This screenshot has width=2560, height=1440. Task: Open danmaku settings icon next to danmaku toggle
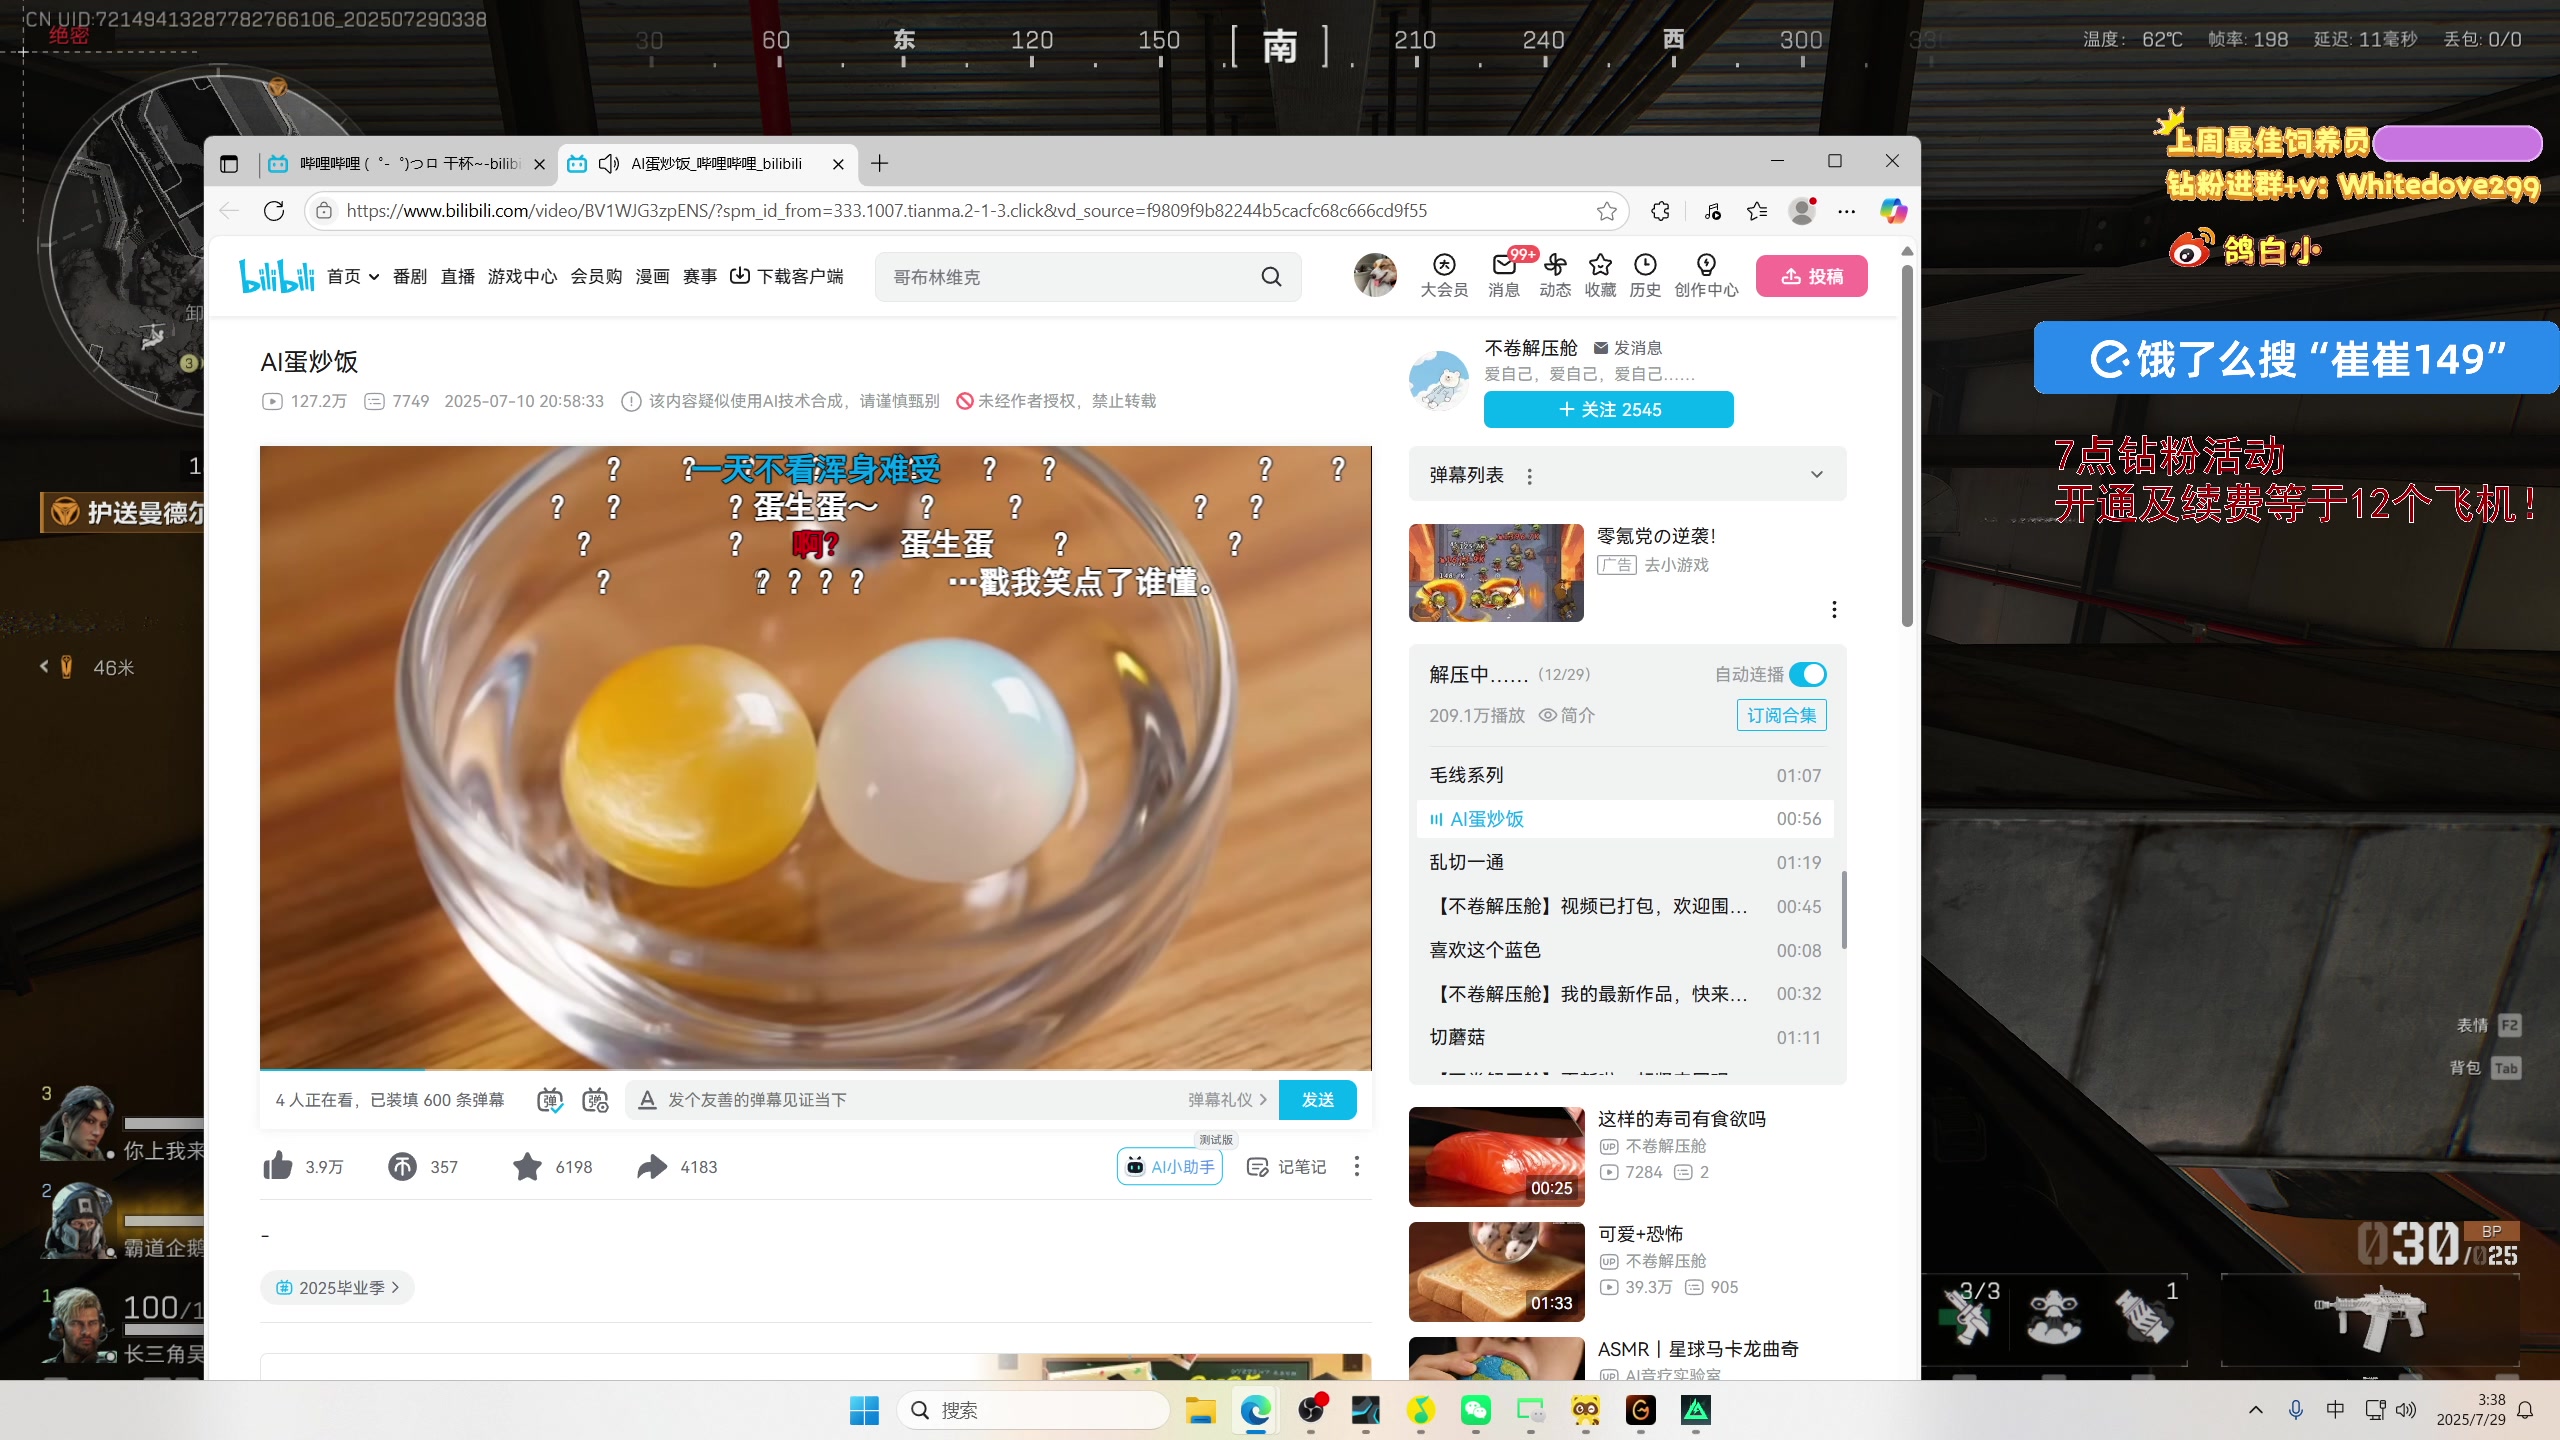tap(595, 1100)
